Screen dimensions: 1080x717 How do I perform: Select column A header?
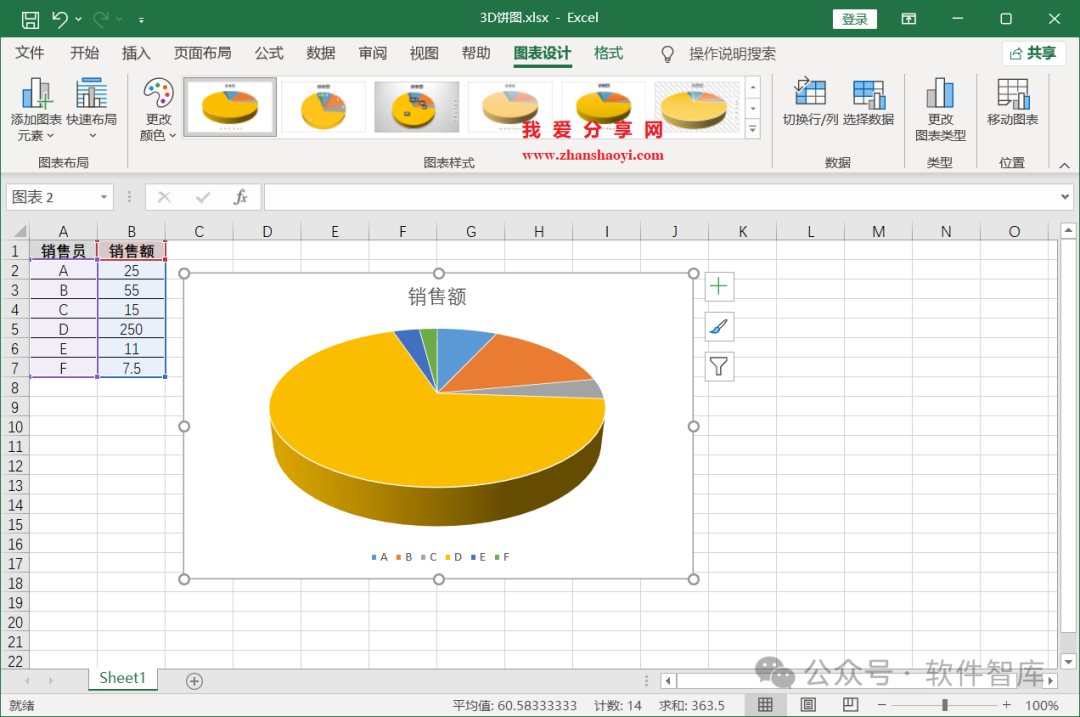point(63,231)
